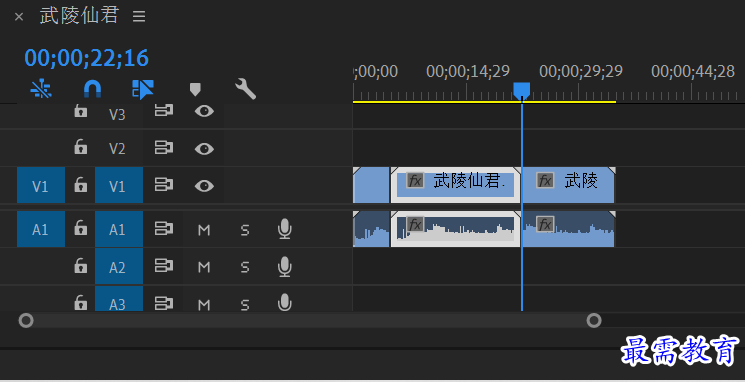Toggle V1 source patching indicator
This screenshot has width=745, height=382.
coord(41,186)
